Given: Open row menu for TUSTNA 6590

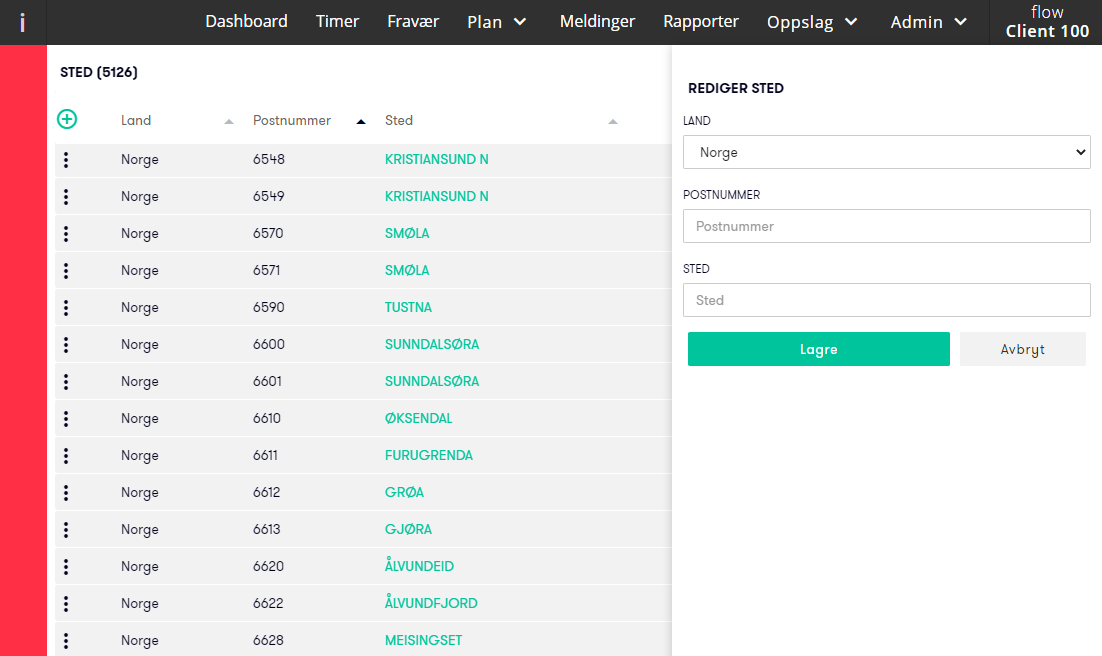Looking at the screenshot, I should coord(66,307).
